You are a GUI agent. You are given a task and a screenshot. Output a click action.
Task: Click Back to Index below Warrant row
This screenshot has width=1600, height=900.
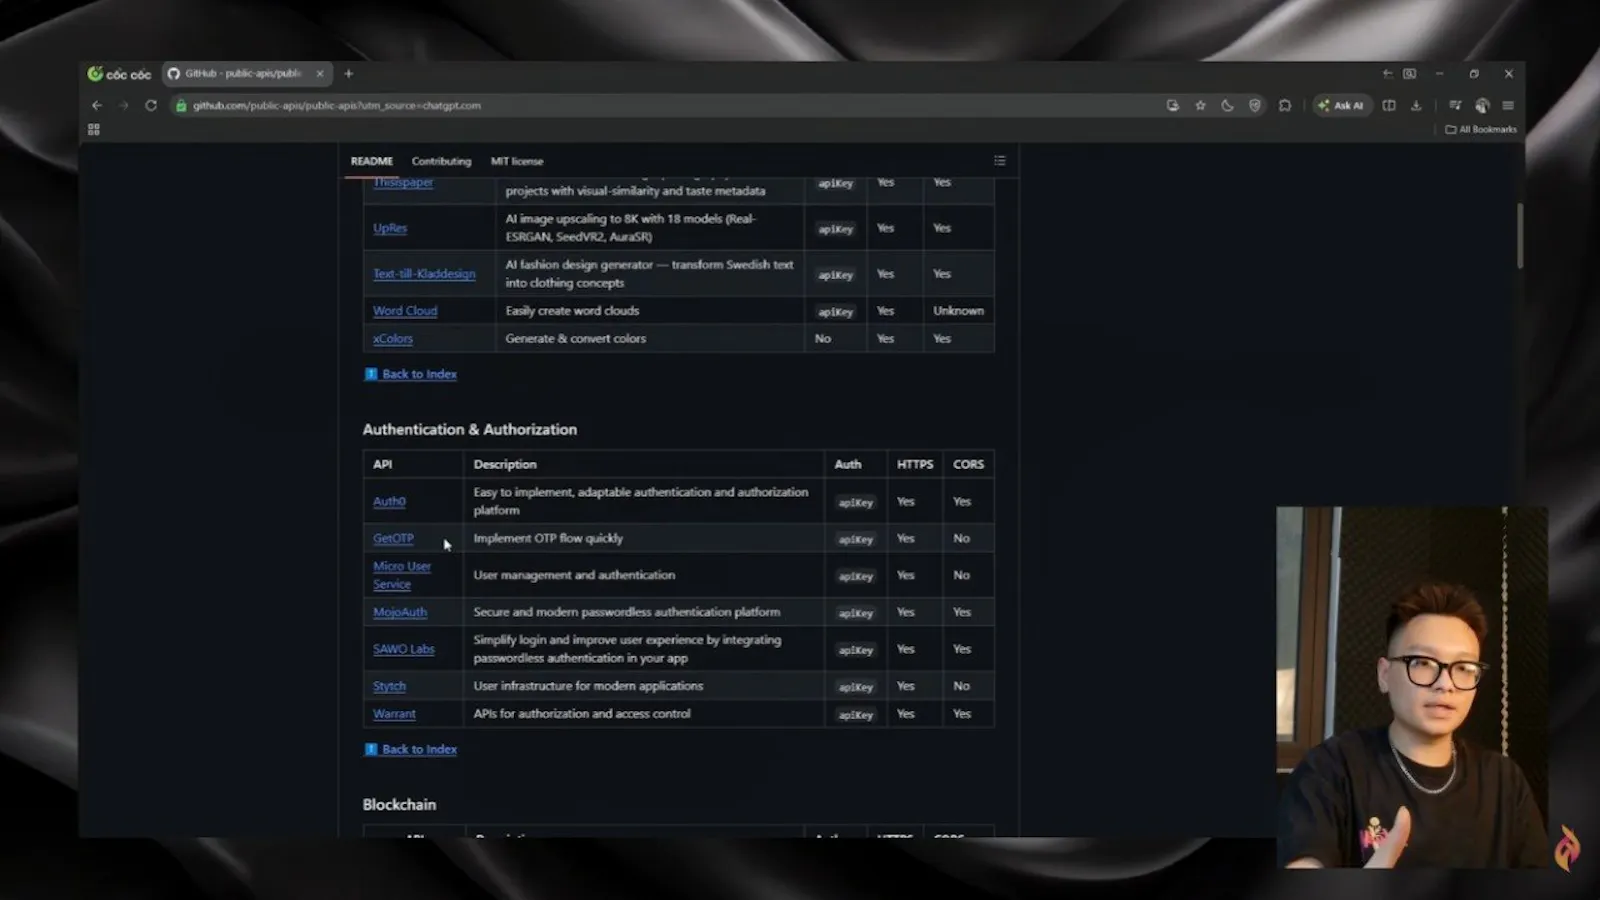[x=419, y=749]
